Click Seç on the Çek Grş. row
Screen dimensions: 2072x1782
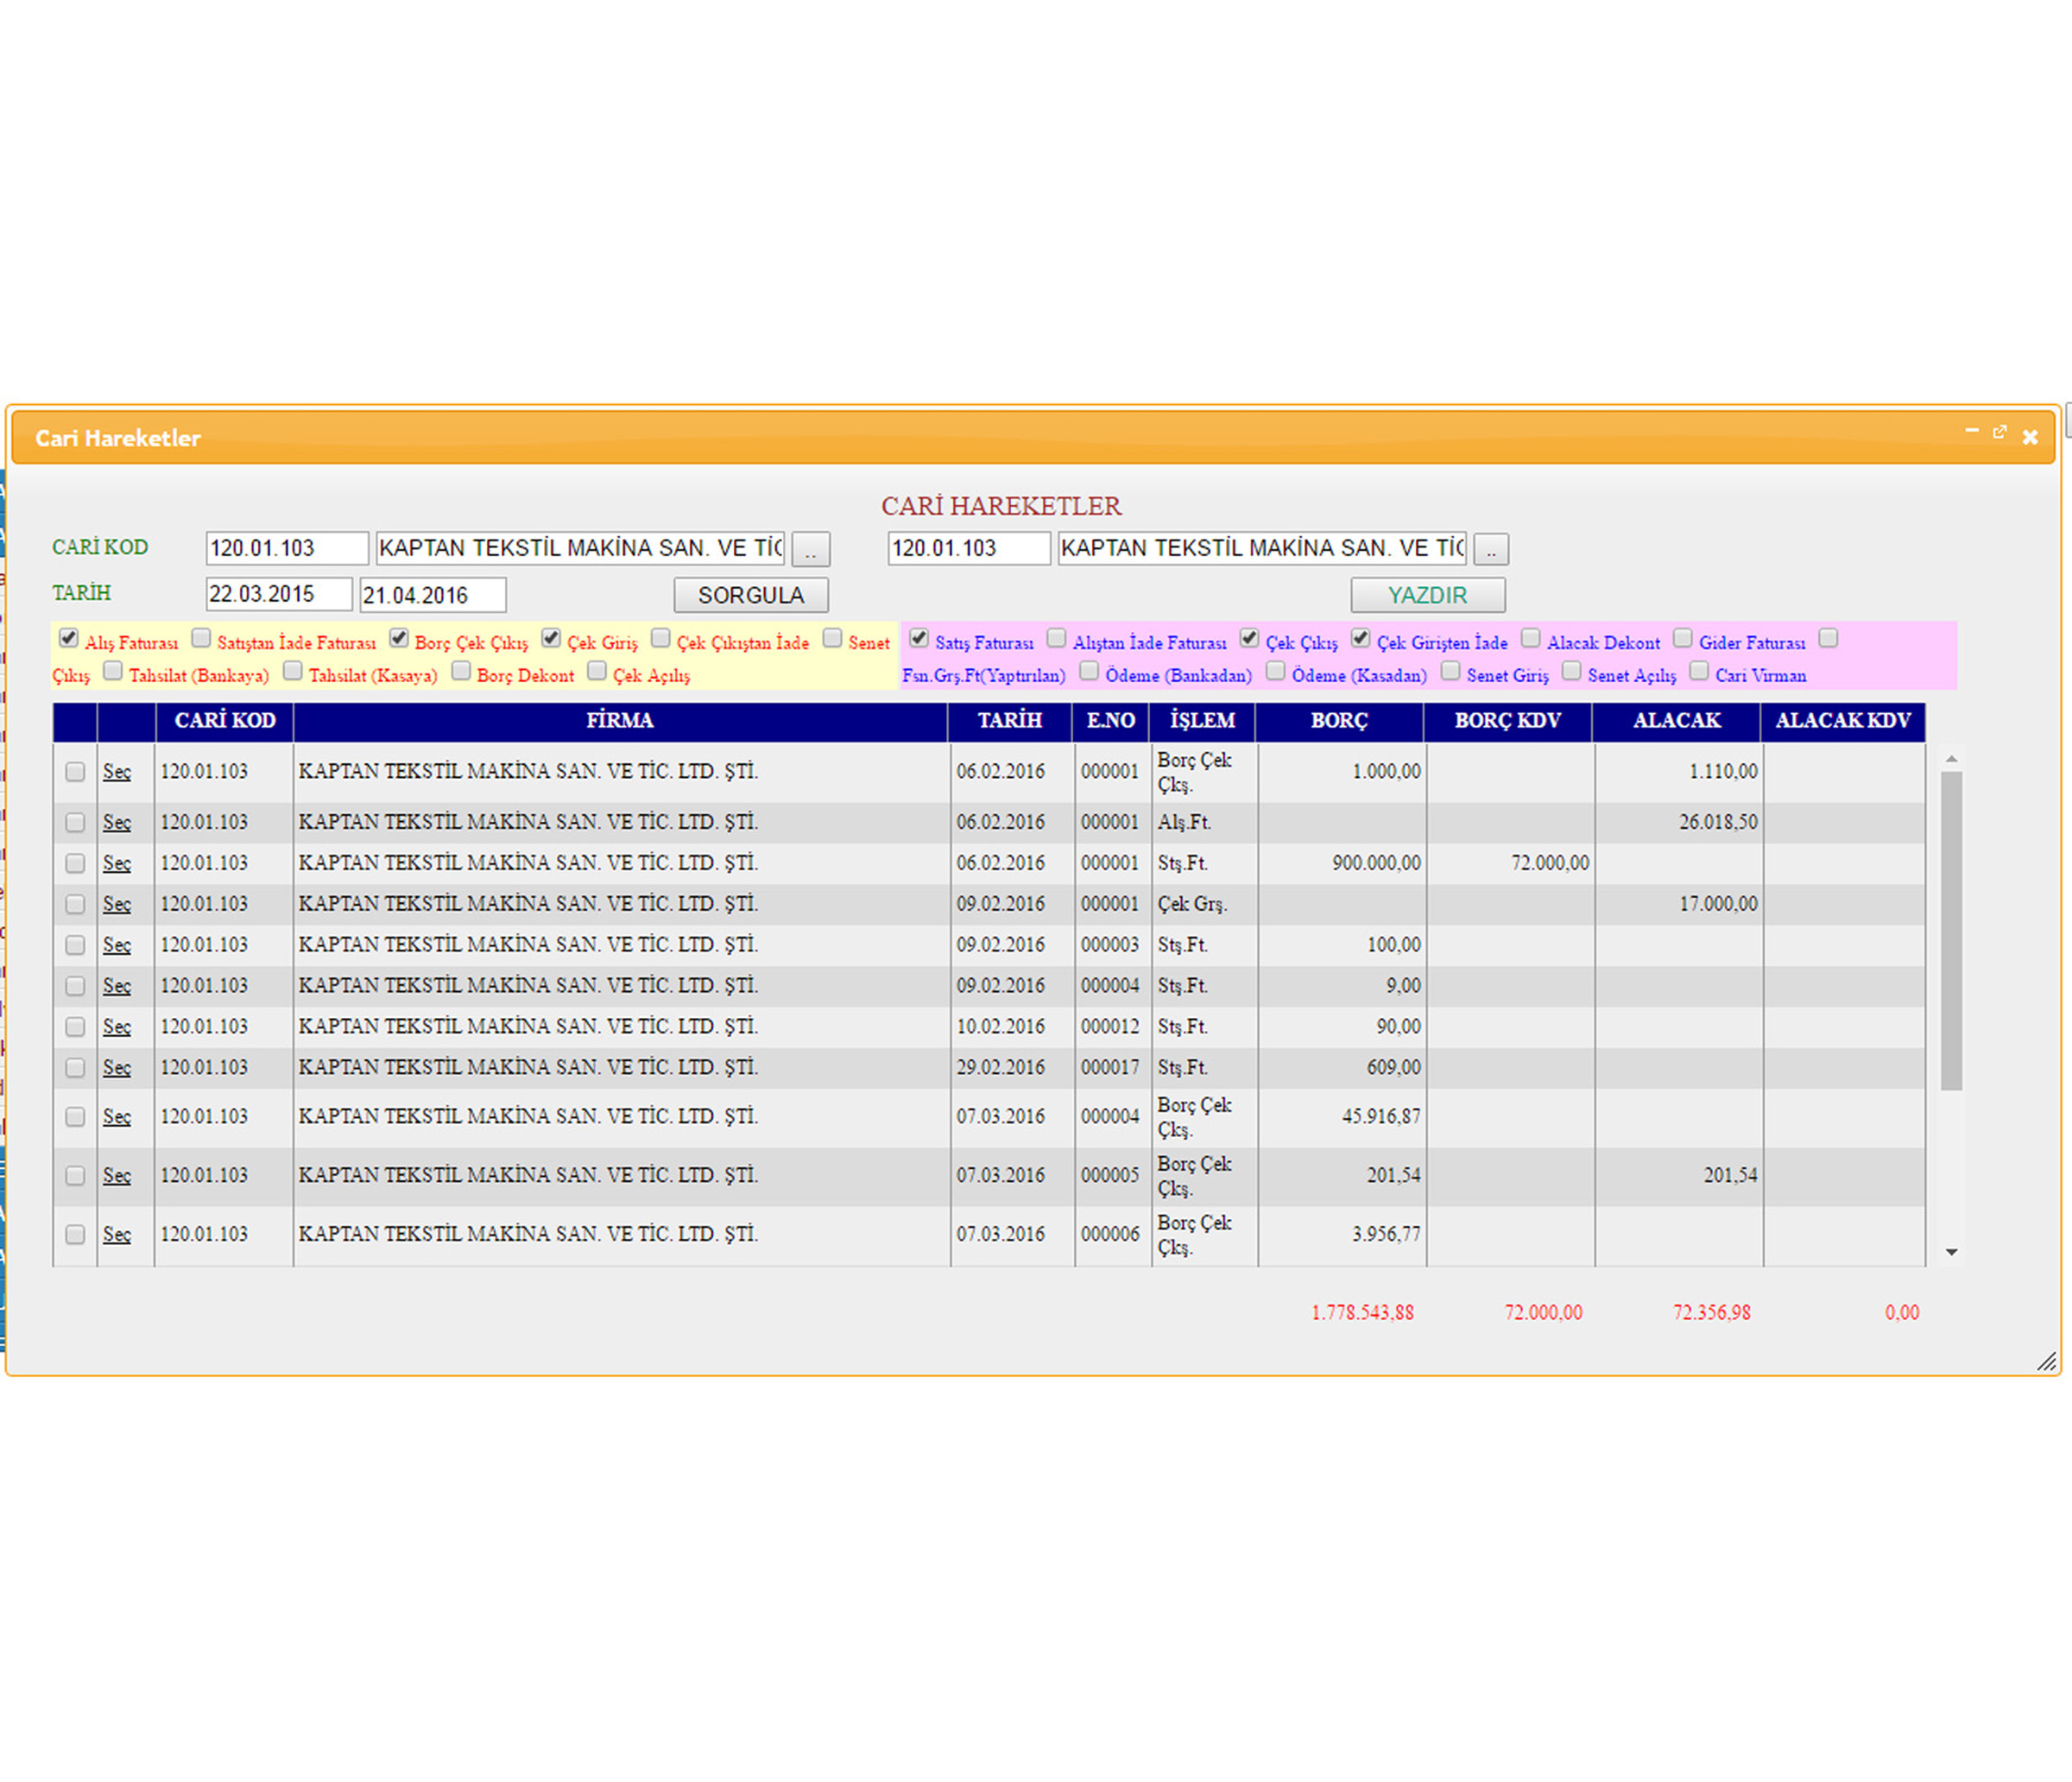(116, 904)
